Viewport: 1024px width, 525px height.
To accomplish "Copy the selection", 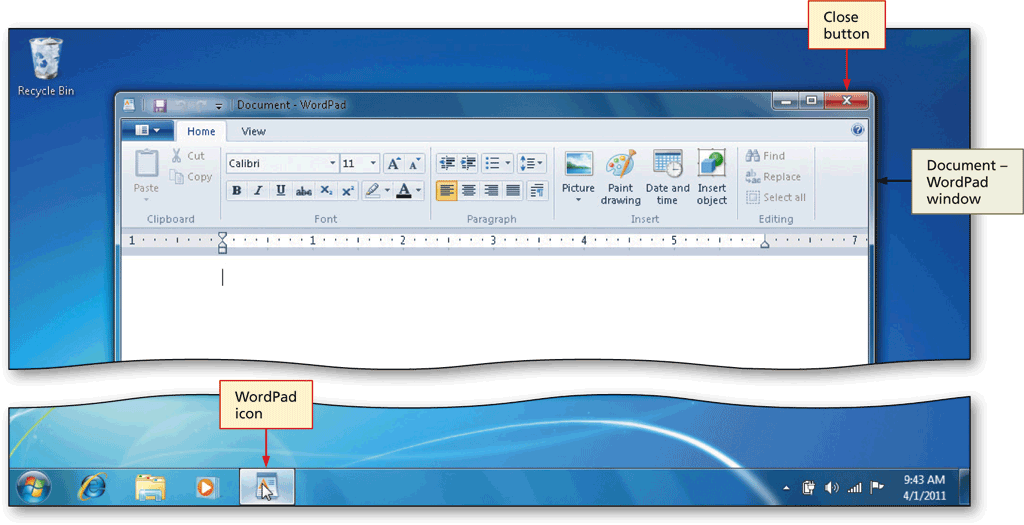I will [191, 176].
